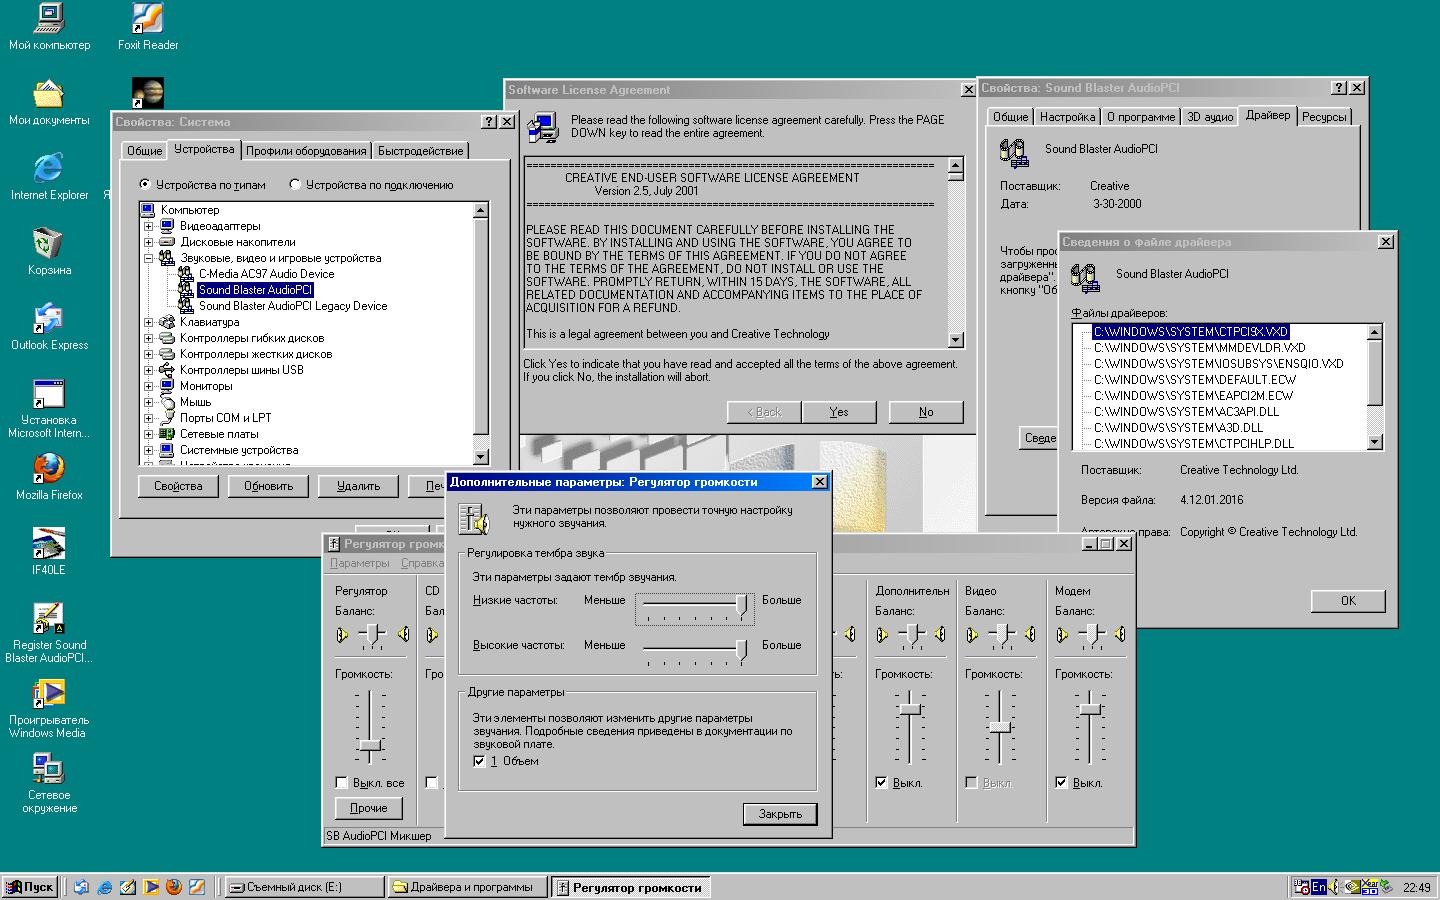Open IF40LE desktop shortcut
The width and height of the screenshot is (1440, 900).
click(x=49, y=544)
